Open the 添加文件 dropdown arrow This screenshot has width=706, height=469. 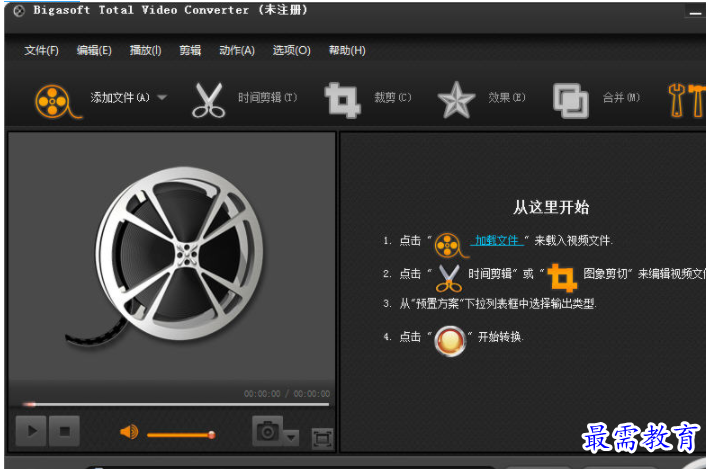click(162, 97)
